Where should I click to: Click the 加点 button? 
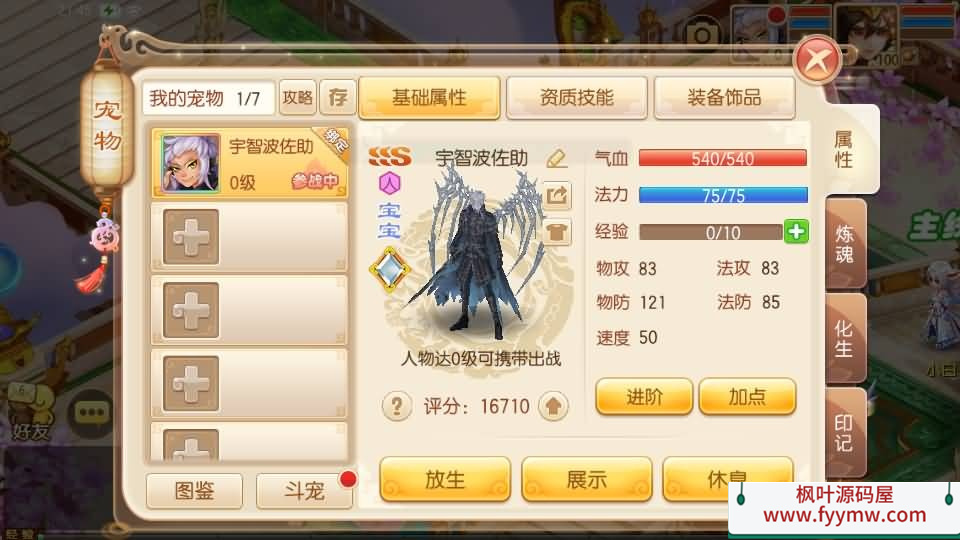point(747,397)
